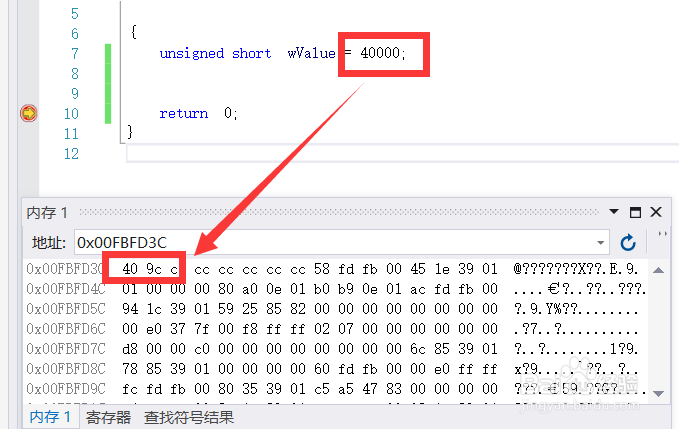The height and width of the screenshot is (429, 679).
Task: Click memory row address 0x00FBFD8C
Action: pos(66,369)
